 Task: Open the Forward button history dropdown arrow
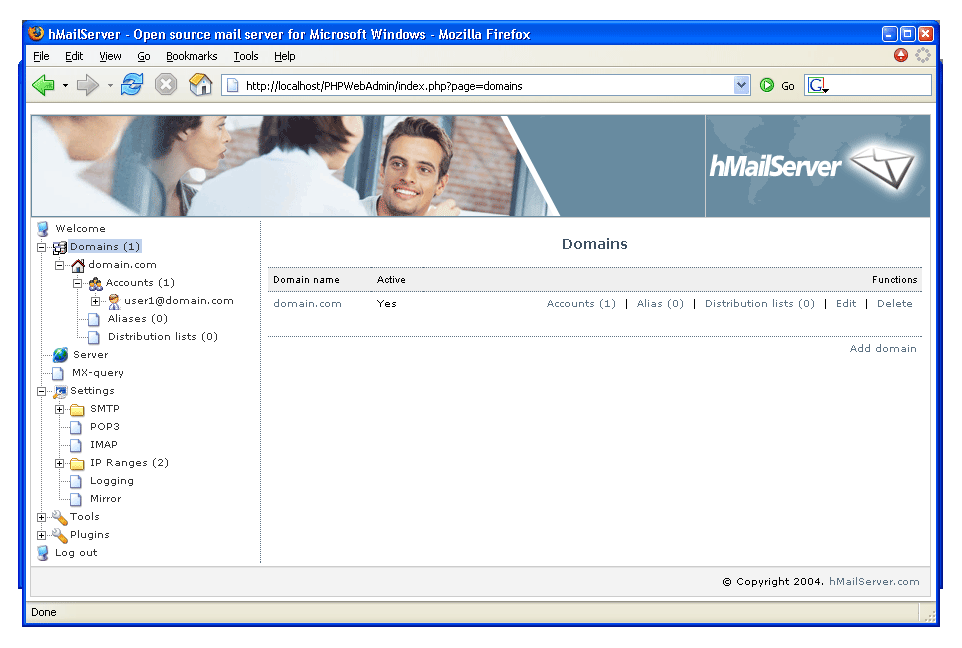pyautogui.click(x=110, y=85)
